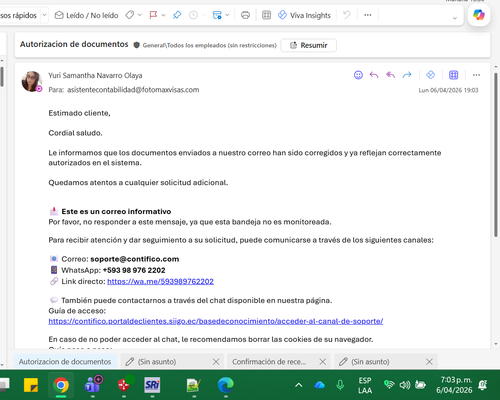The height and width of the screenshot is (400, 500).
Task: Open Yuri Samantha Navarro's profile photo
Action: click(x=32, y=81)
